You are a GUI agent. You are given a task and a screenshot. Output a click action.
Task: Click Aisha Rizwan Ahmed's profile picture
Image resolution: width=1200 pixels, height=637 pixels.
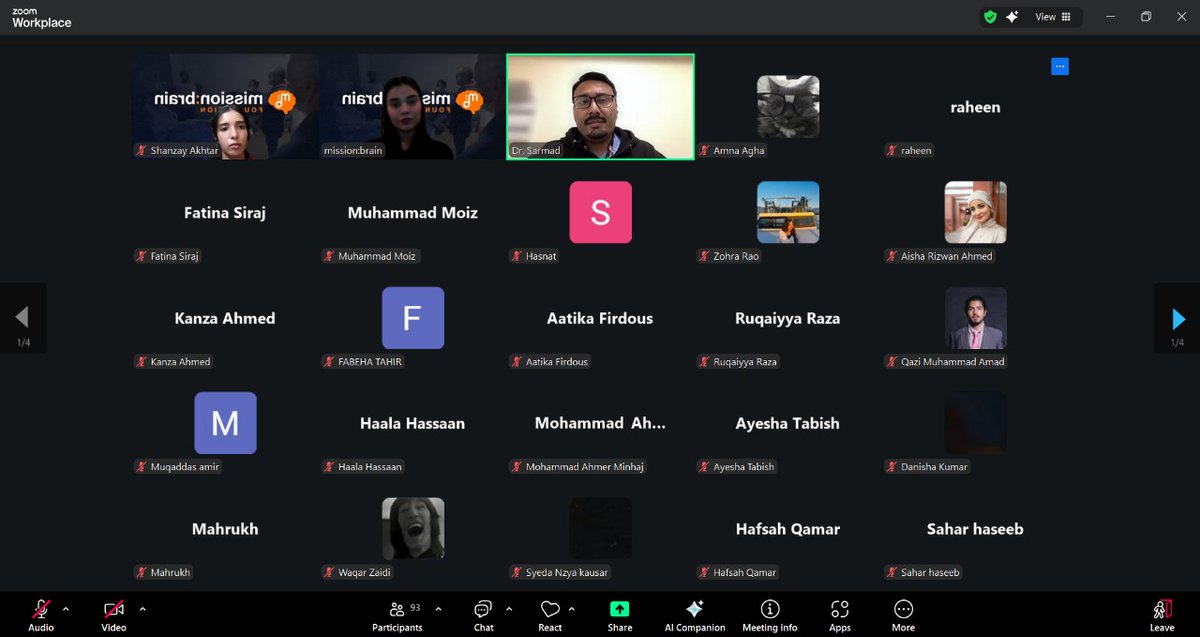point(975,212)
